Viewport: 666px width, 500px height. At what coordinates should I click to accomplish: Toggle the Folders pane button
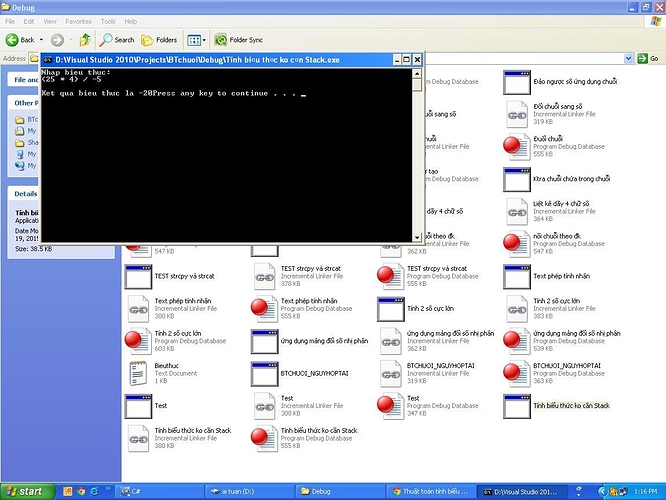point(159,40)
